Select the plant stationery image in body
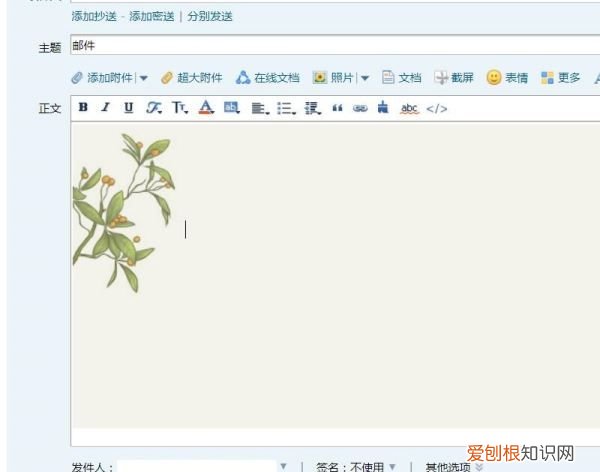Viewport: 600px width, 472px height. (124, 213)
